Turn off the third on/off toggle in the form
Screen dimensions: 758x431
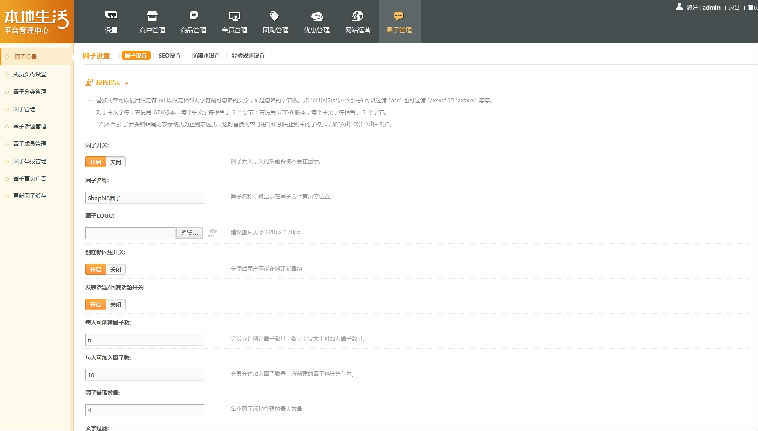click(116, 304)
